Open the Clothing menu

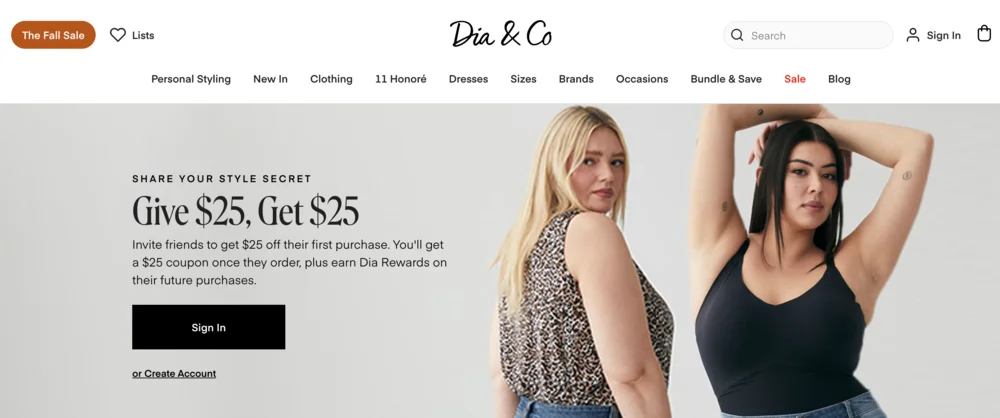(331, 79)
